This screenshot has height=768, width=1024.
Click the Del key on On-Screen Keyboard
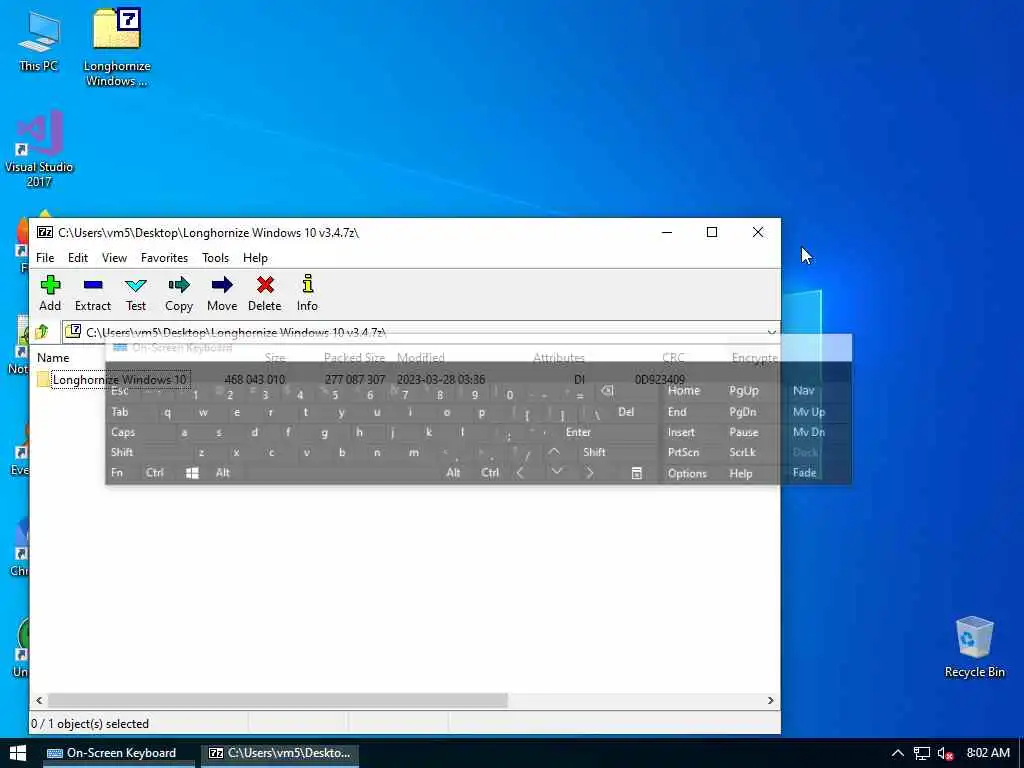click(626, 412)
